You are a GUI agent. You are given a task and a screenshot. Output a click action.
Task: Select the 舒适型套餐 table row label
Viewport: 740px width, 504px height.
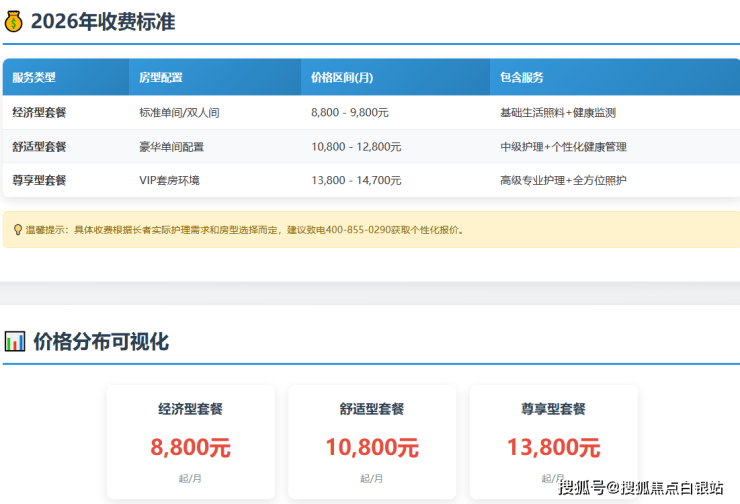[x=39, y=146]
